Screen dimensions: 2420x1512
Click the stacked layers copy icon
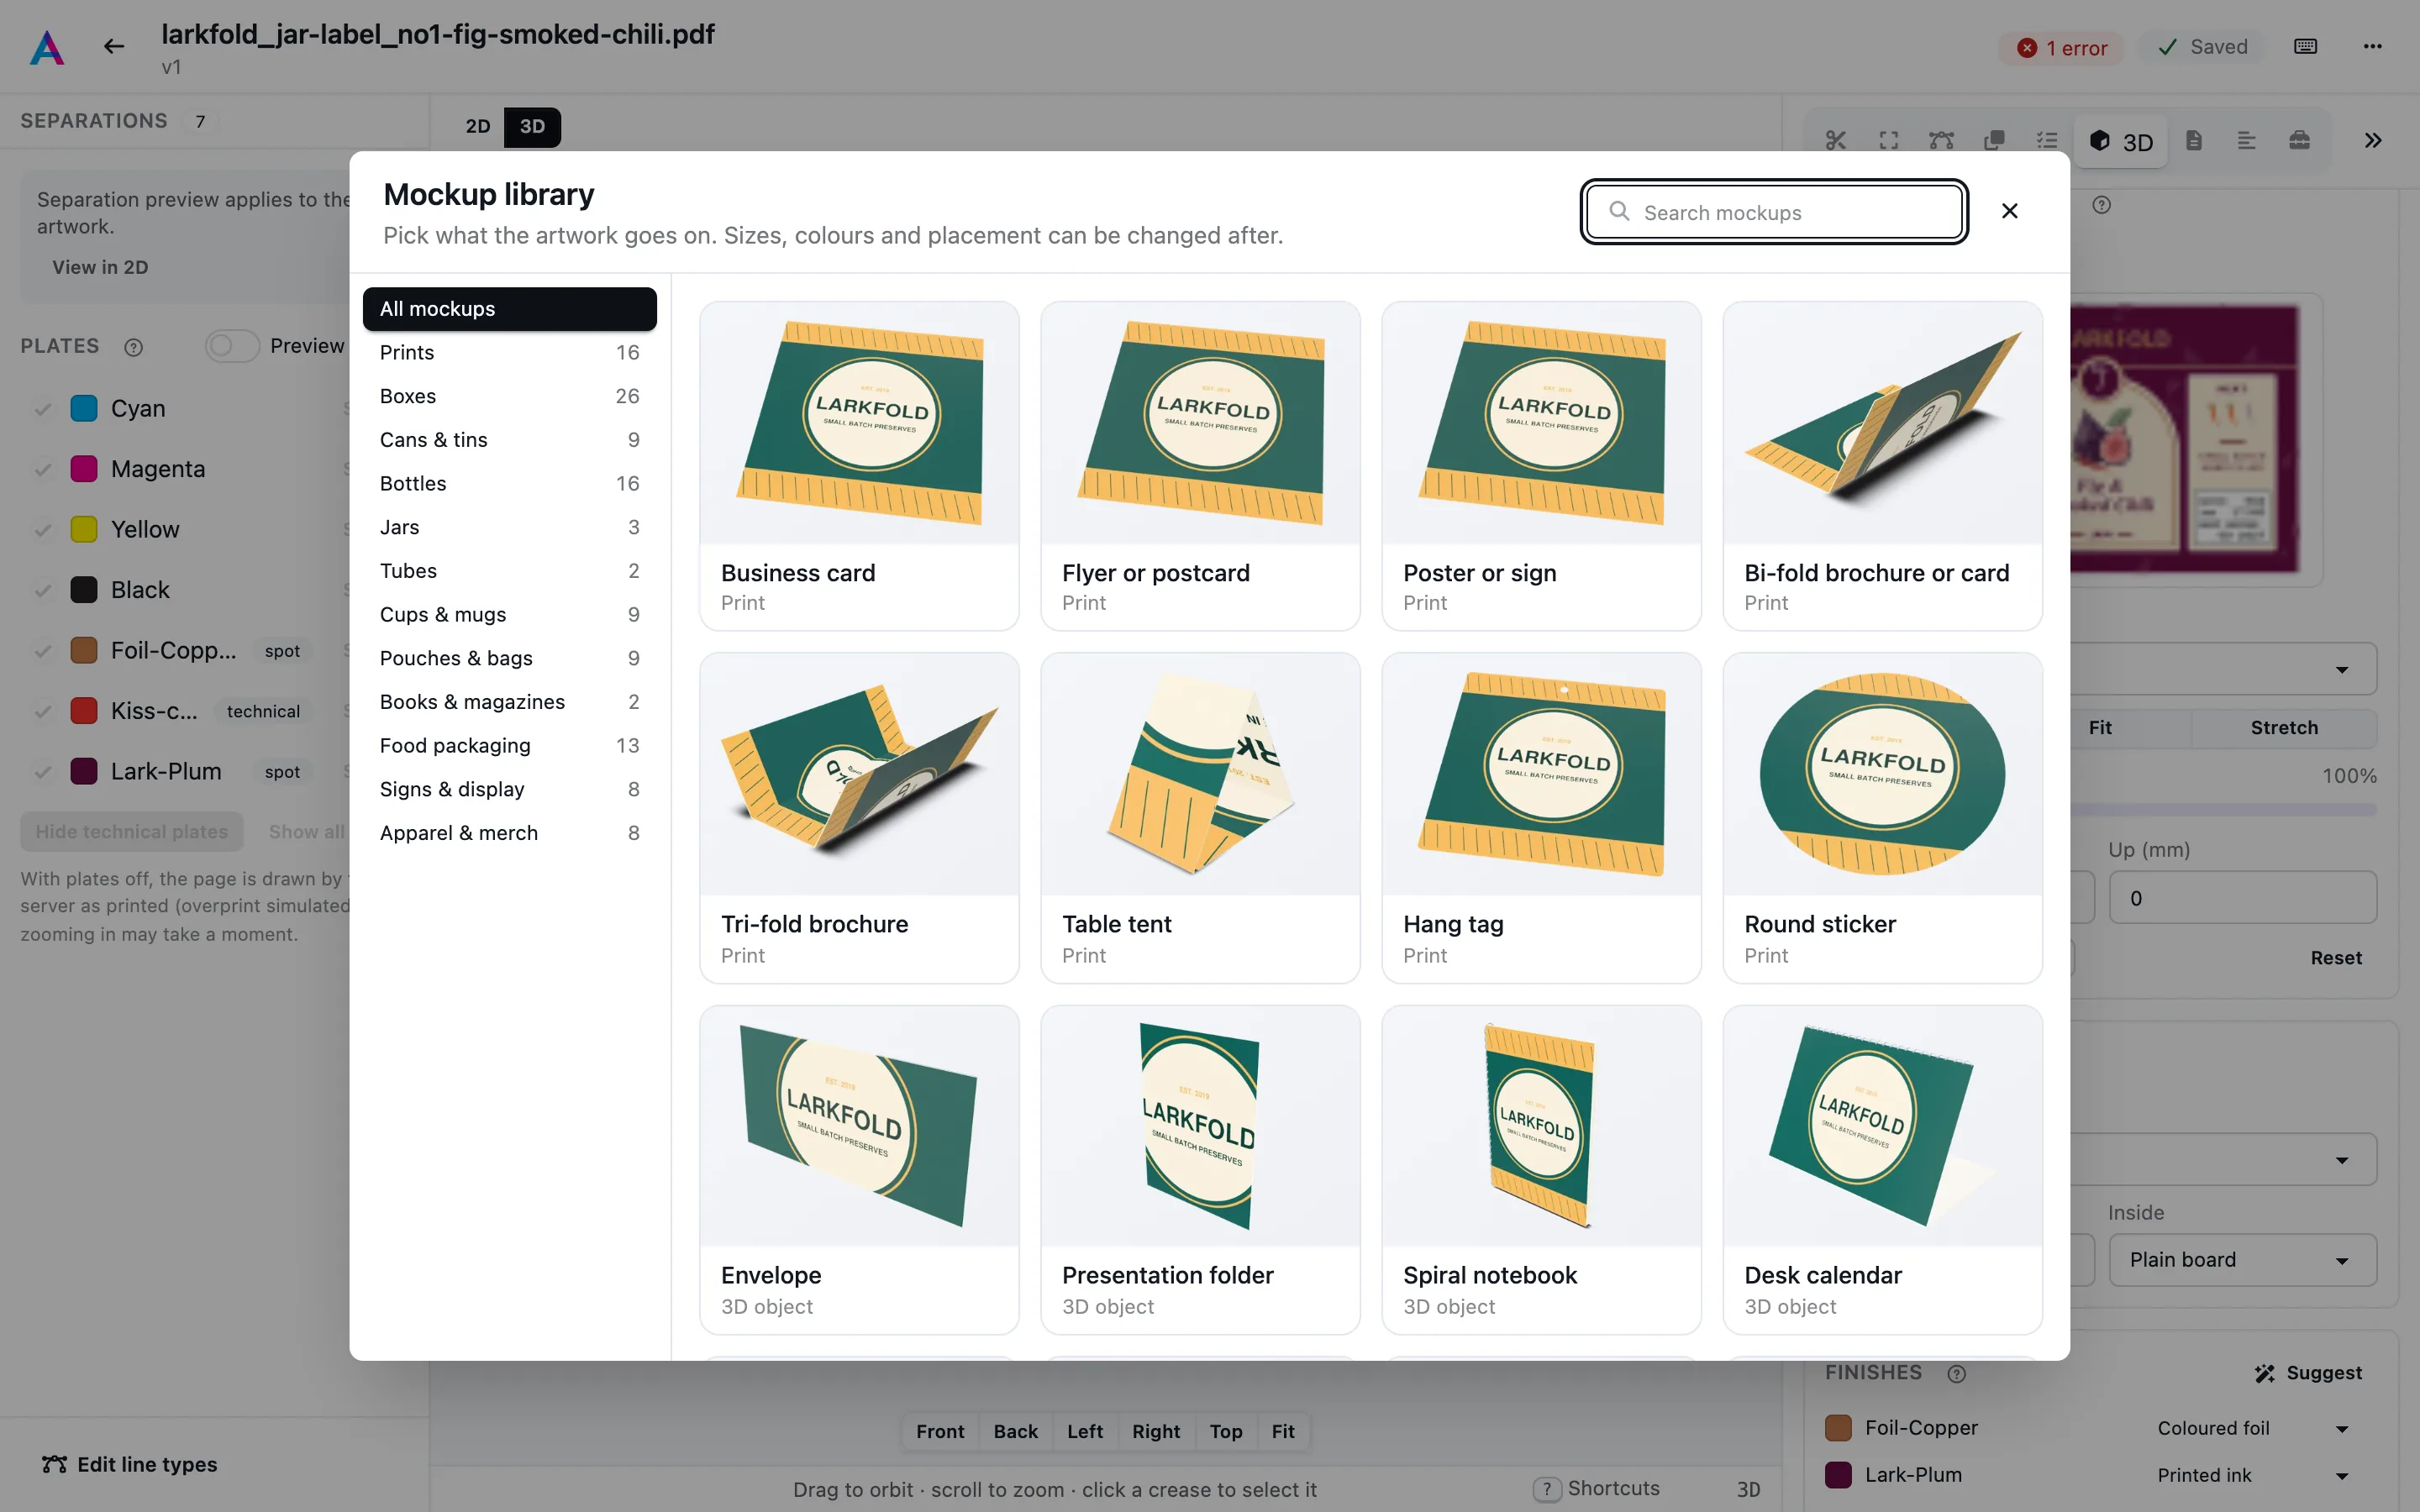coord(1994,141)
